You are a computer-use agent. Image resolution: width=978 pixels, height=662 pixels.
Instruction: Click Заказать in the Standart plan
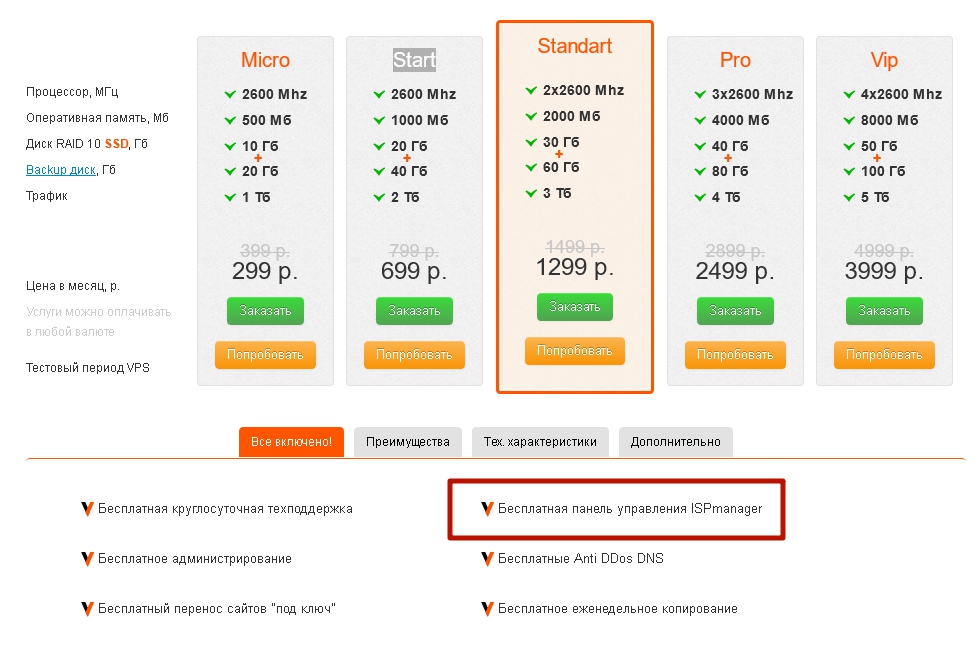click(574, 307)
